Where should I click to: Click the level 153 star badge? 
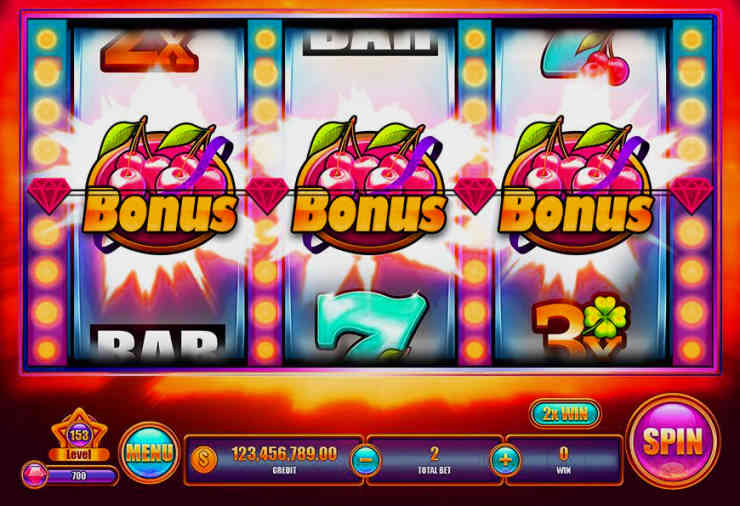(79, 436)
